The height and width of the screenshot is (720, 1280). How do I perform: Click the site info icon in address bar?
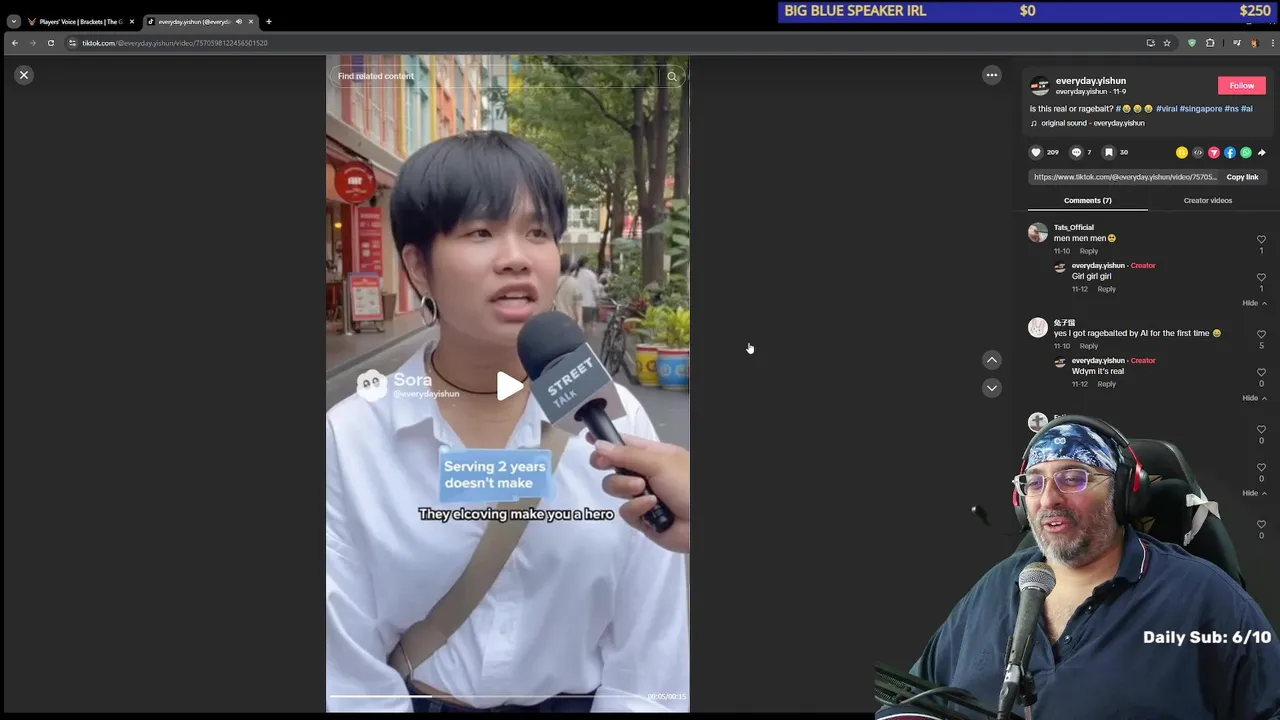click(x=72, y=43)
